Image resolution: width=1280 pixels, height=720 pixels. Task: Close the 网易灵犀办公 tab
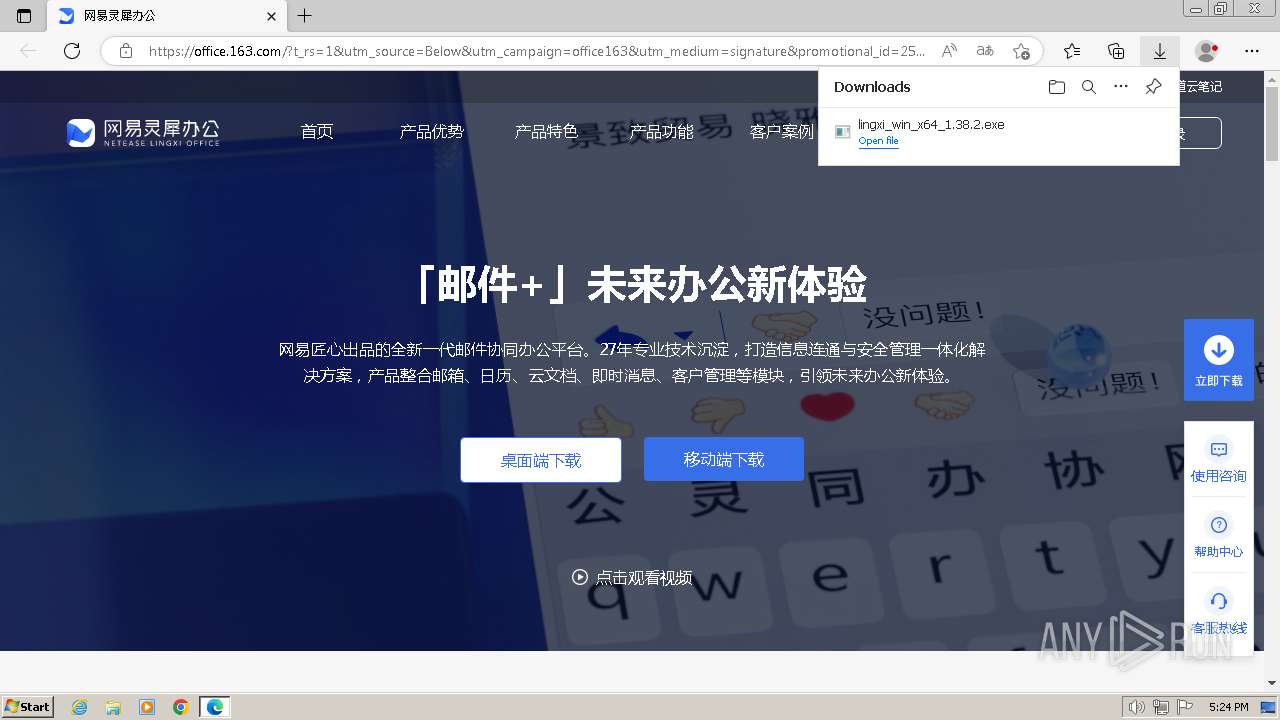pyautogui.click(x=272, y=16)
